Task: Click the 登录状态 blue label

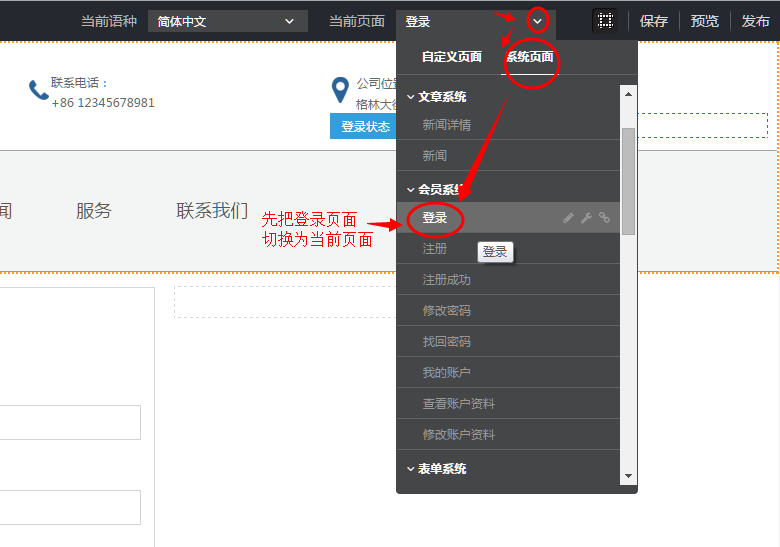Action: (x=365, y=127)
